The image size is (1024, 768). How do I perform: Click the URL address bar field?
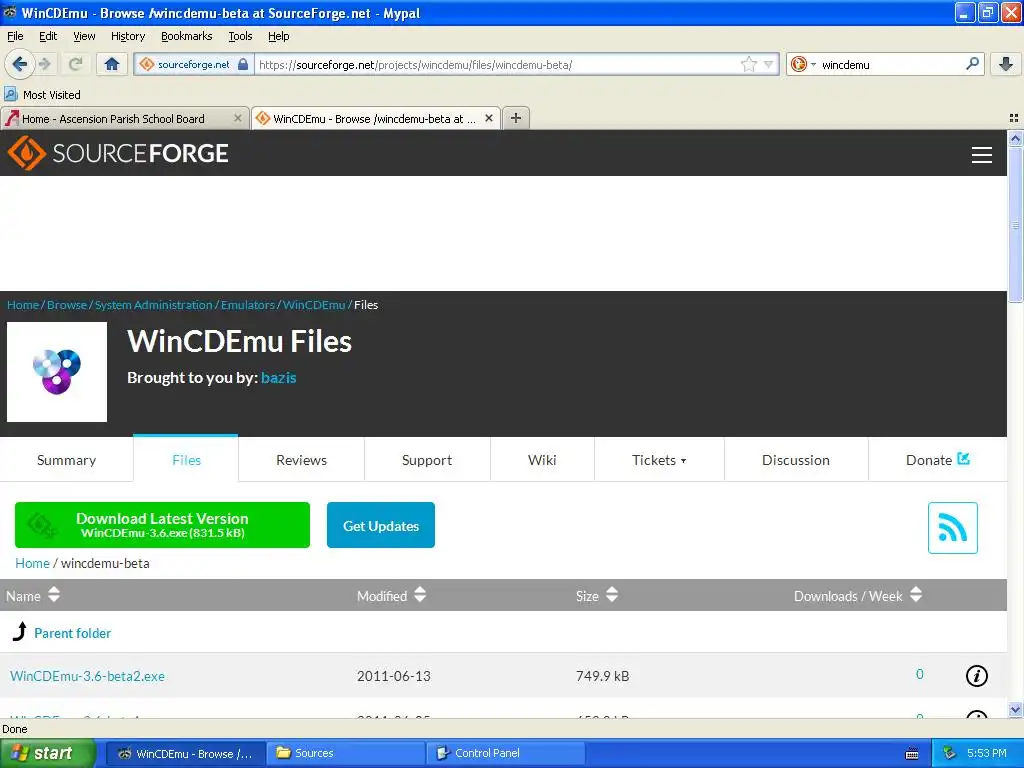pyautogui.click(x=497, y=64)
